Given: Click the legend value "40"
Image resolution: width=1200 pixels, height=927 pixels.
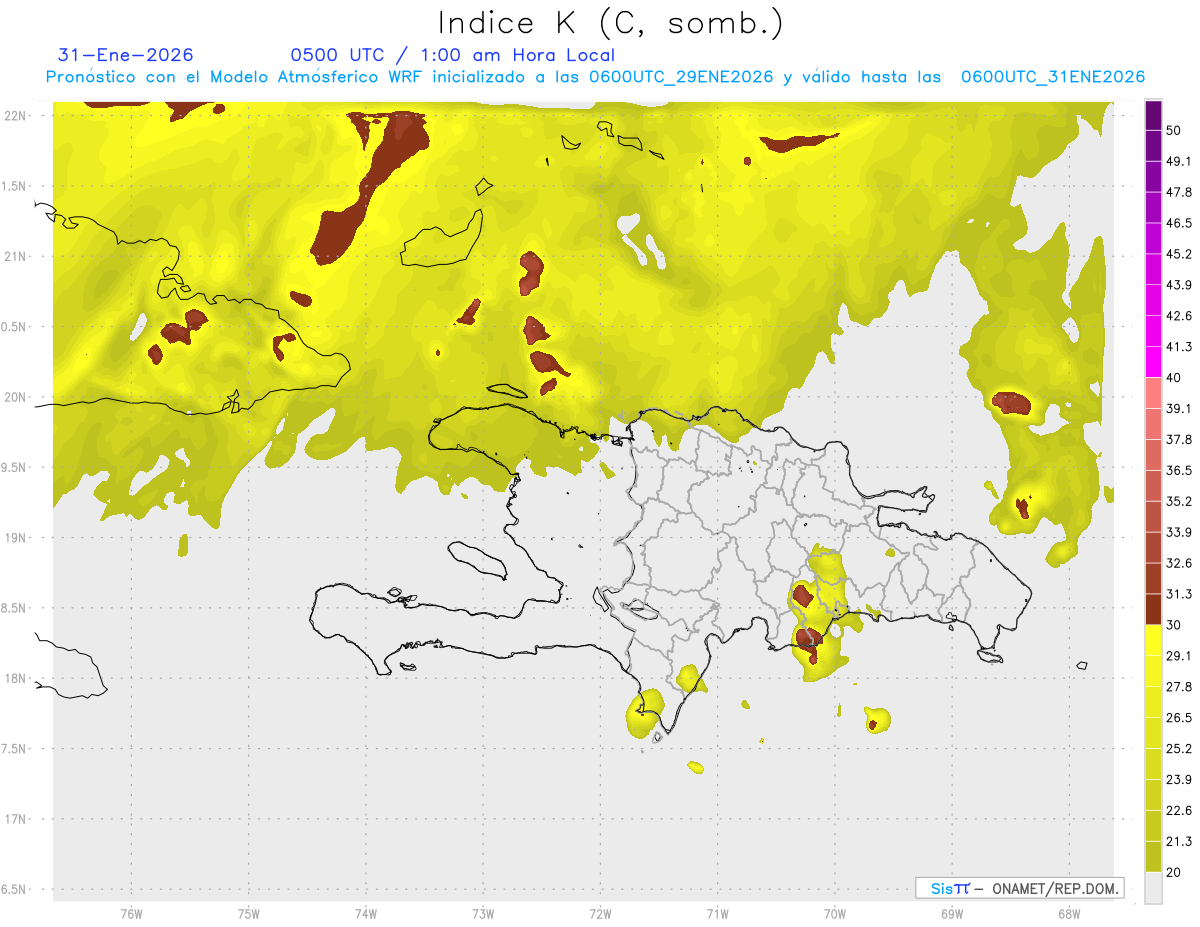Looking at the screenshot, I should coord(1174,378).
